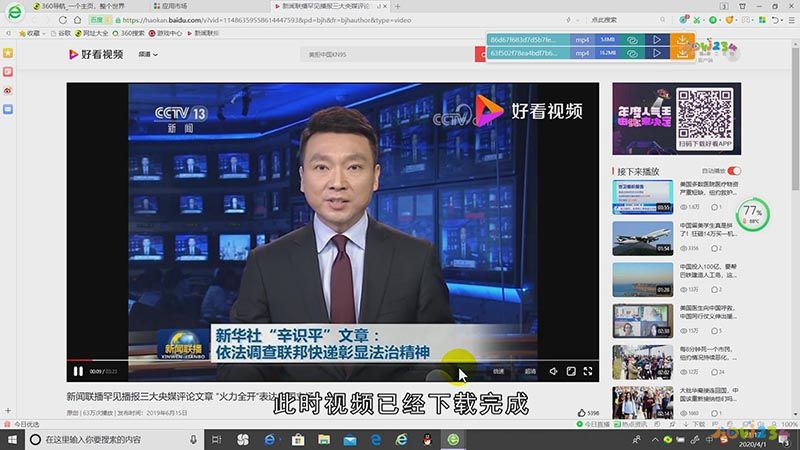Open 下载 downloads in status bar
Viewport: 800px width, 450px height.
pos(694,424)
